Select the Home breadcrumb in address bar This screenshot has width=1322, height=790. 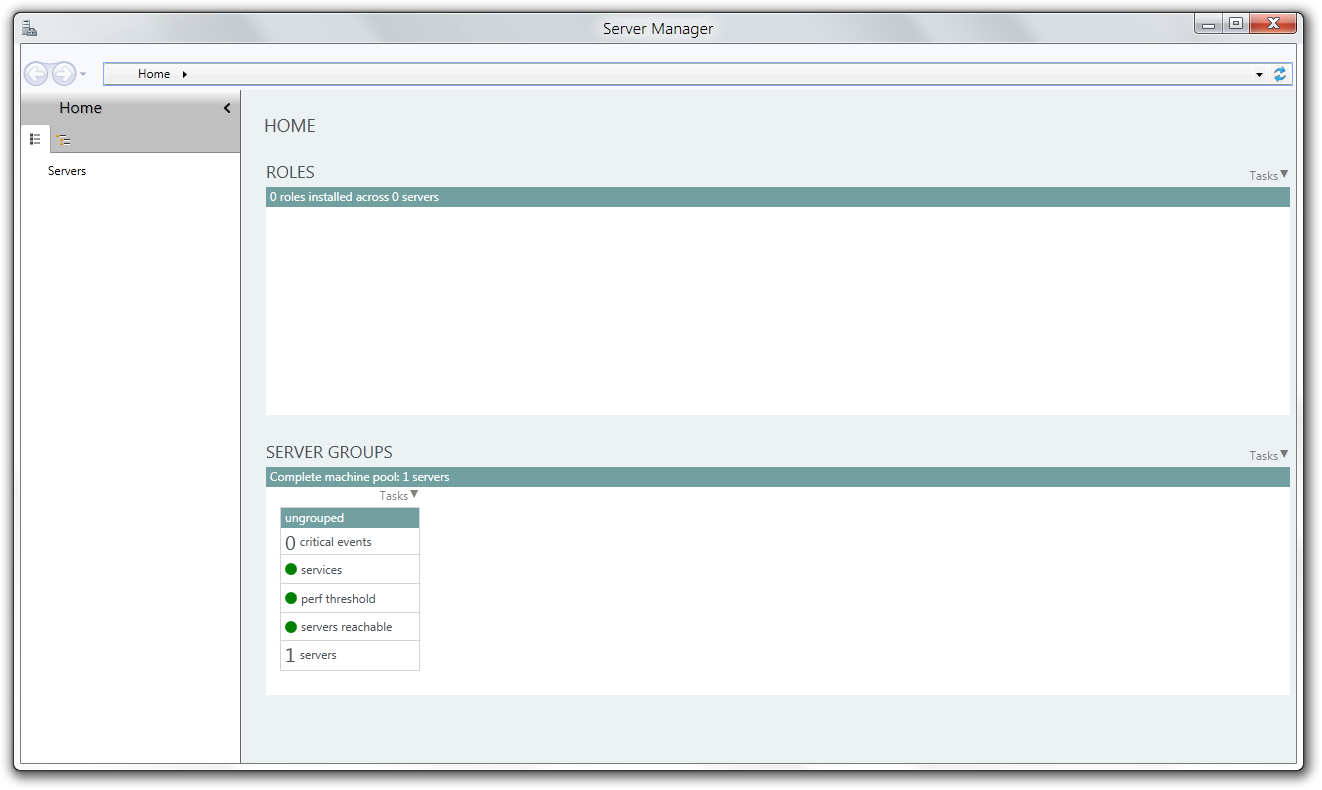pos(154,74)
